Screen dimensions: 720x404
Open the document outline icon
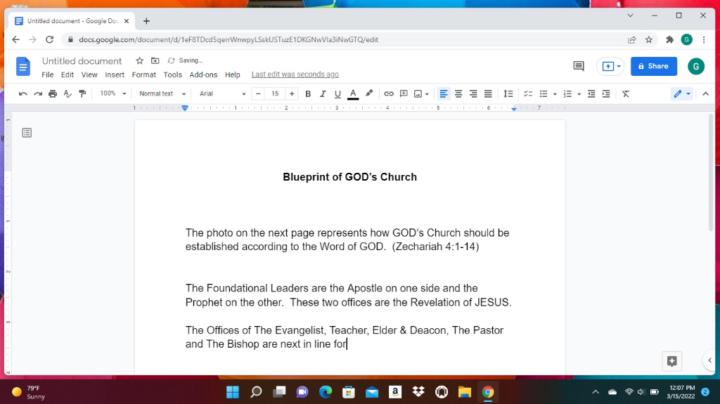pos(27,132)
